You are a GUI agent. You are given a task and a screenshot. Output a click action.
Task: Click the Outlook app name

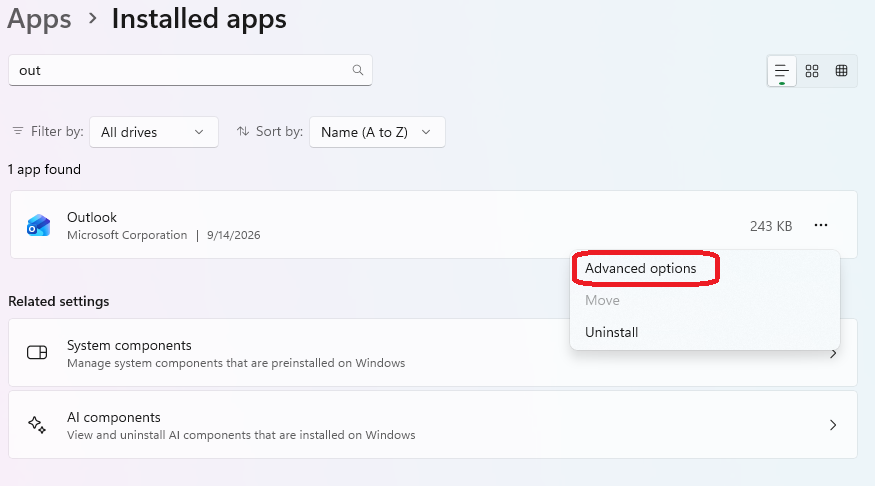92,217
